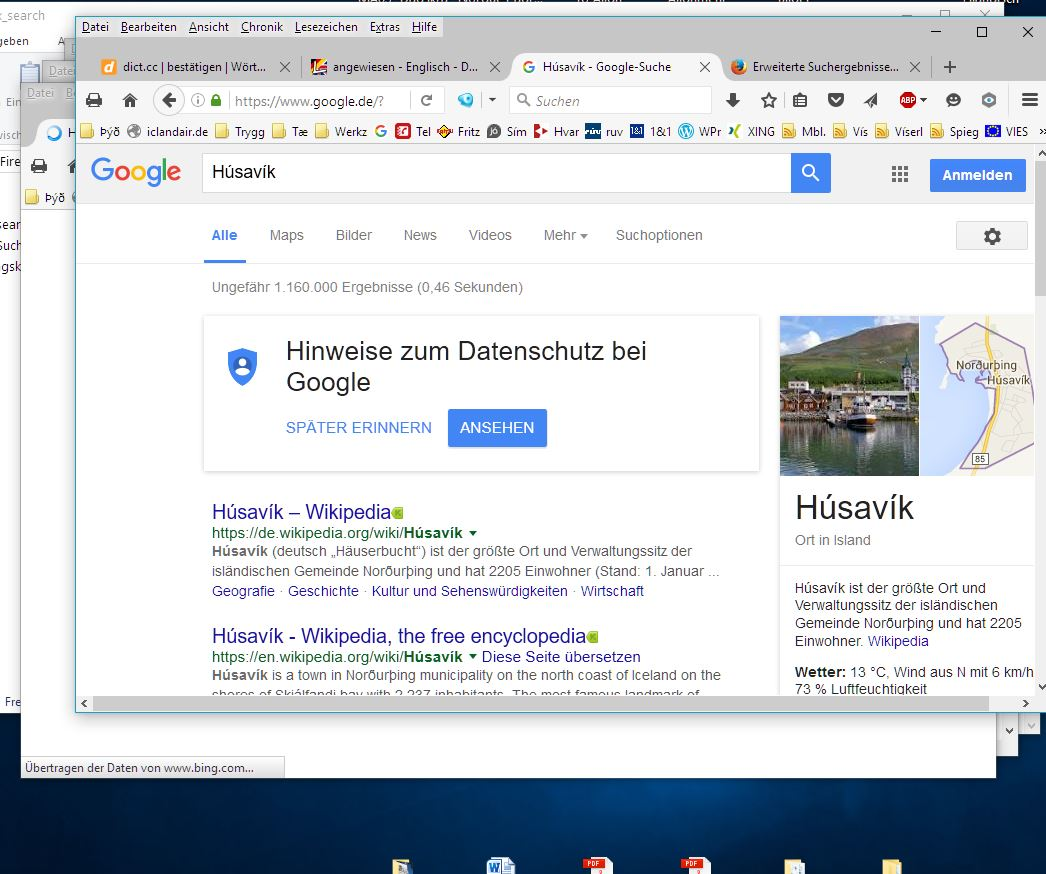This screenshot has width=1046, height=874.
Task: Open the Google apps grid
Action: click(900, 175)
